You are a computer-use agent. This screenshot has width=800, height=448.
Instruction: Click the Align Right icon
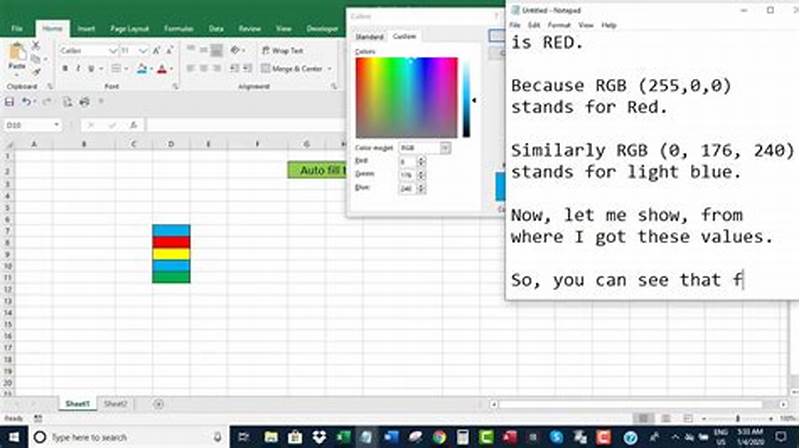217,68
